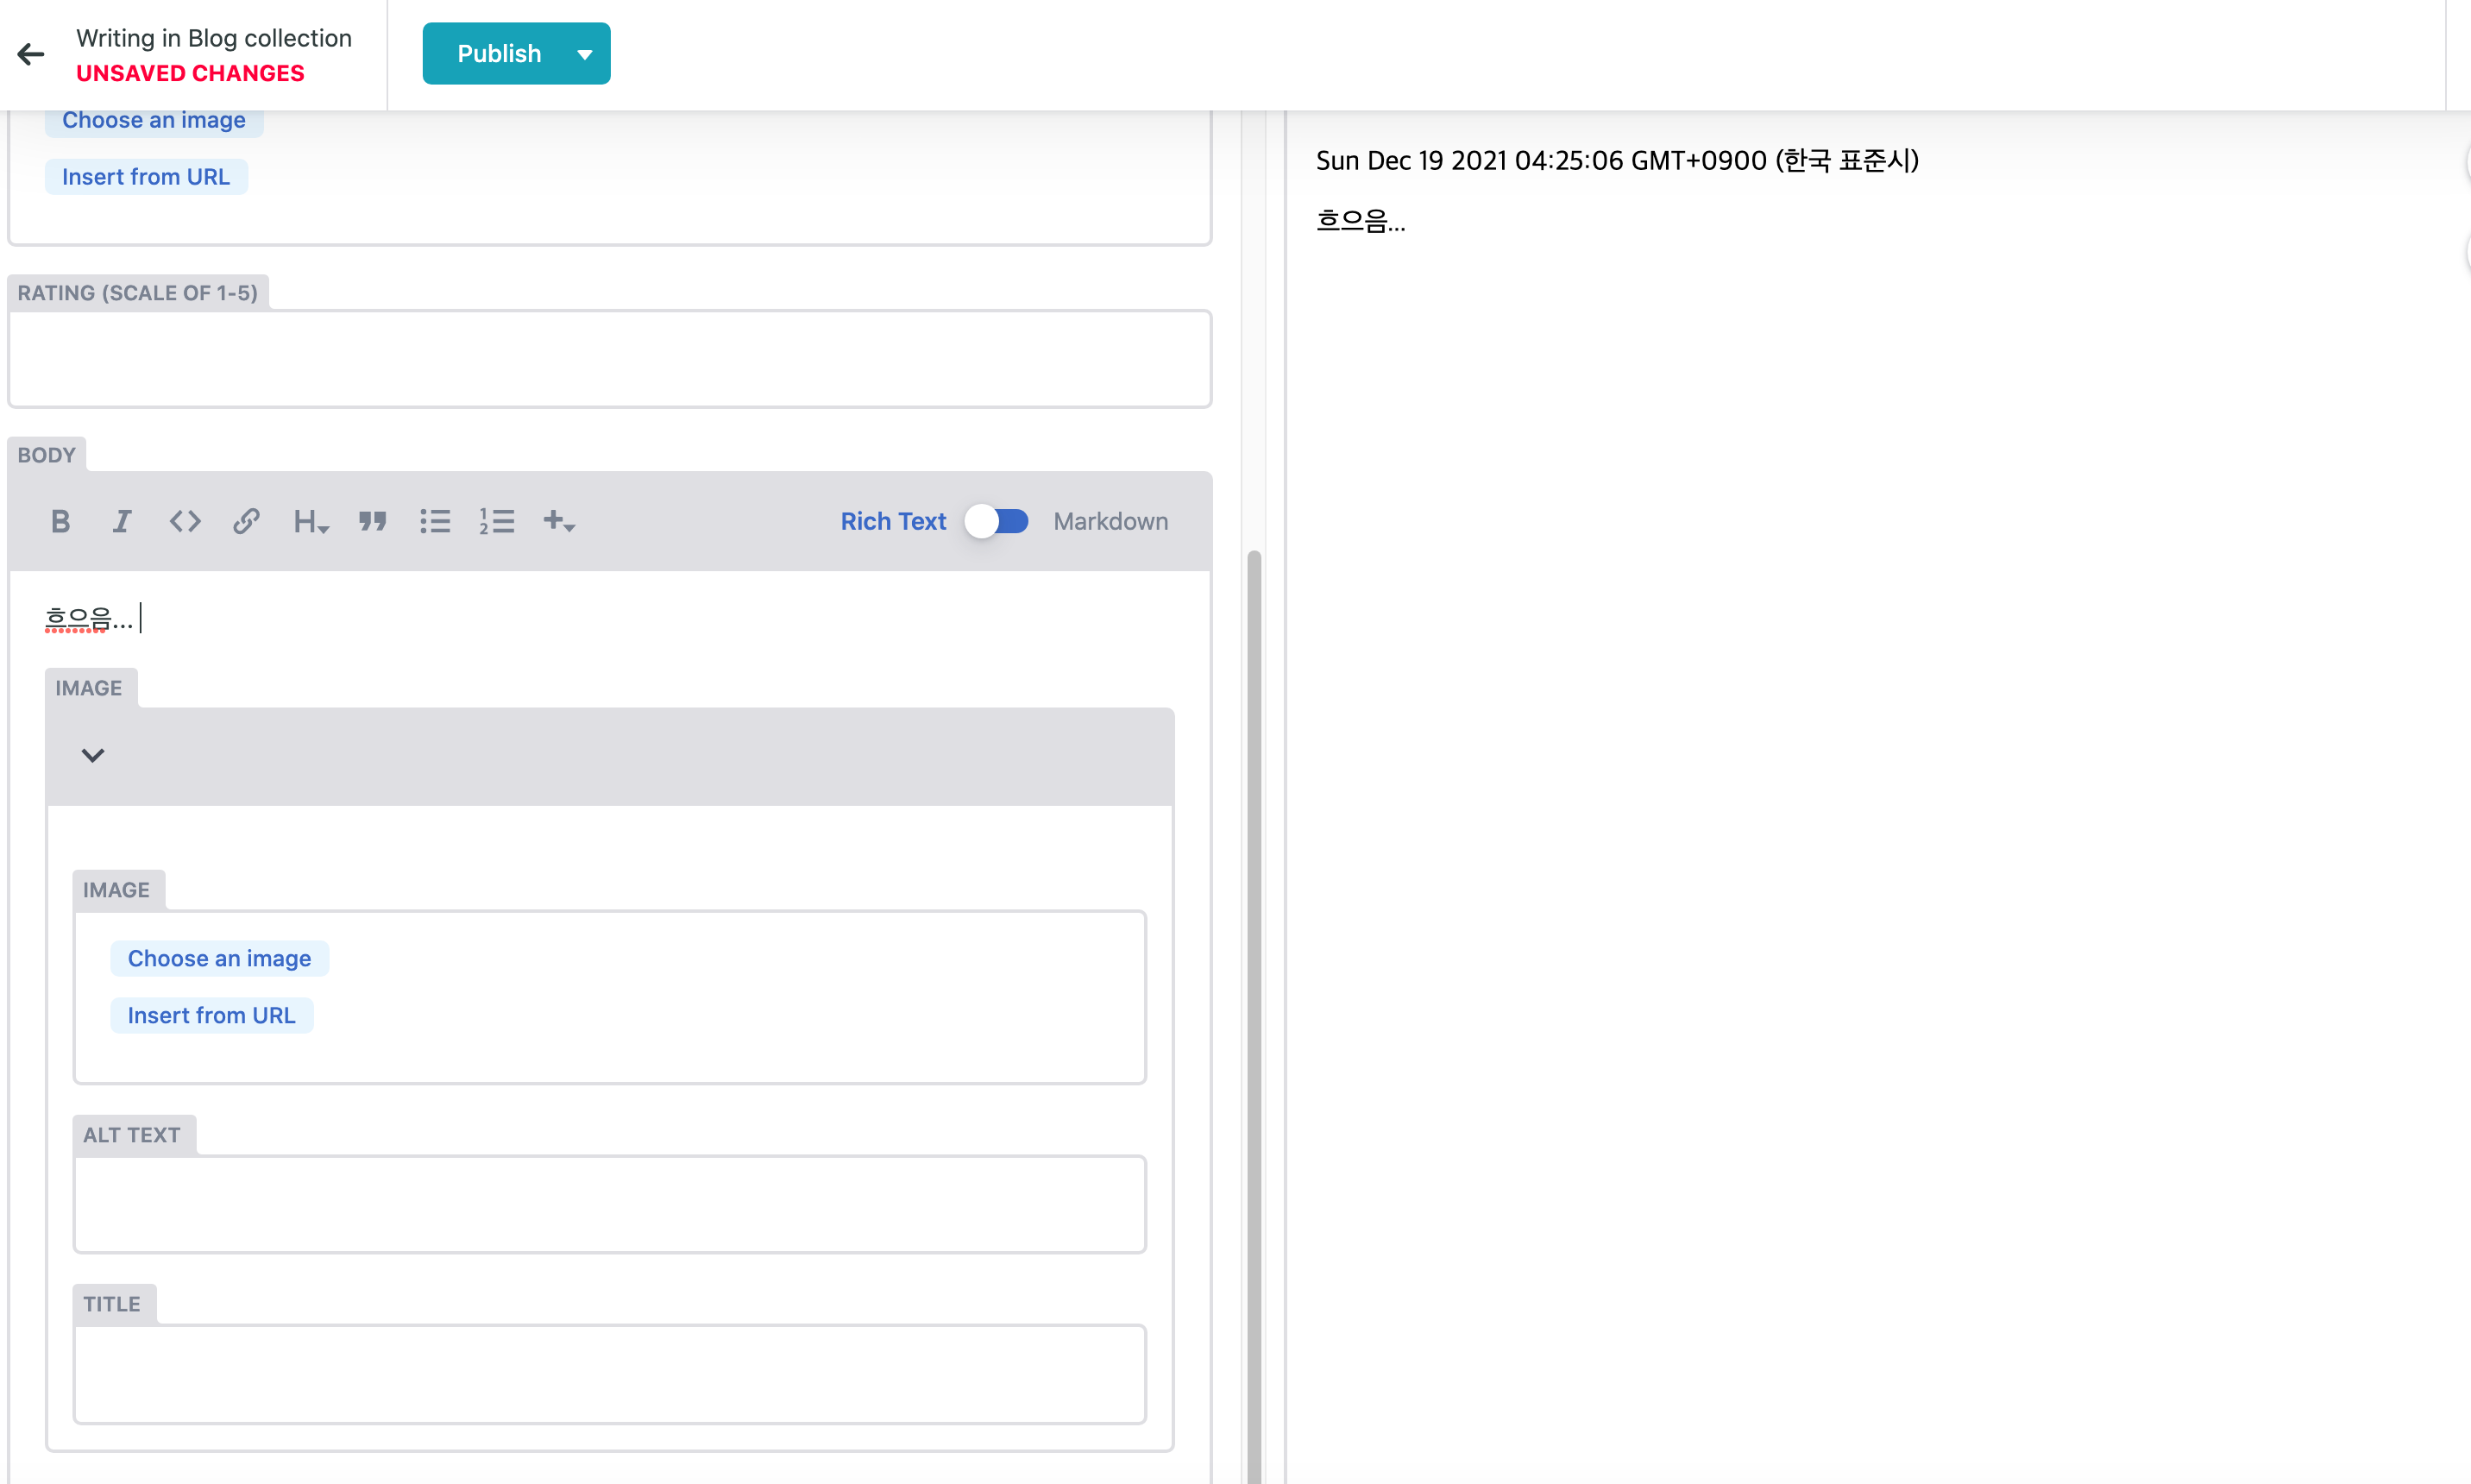Collapse the Image block with chevron

[x=93, y=756]
